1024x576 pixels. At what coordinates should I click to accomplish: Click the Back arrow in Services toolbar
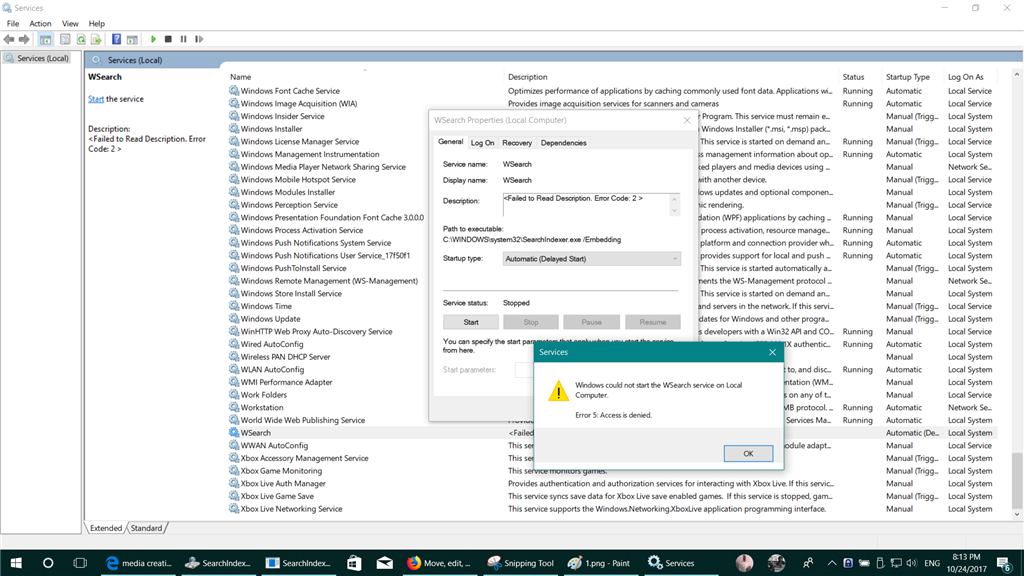8,39
